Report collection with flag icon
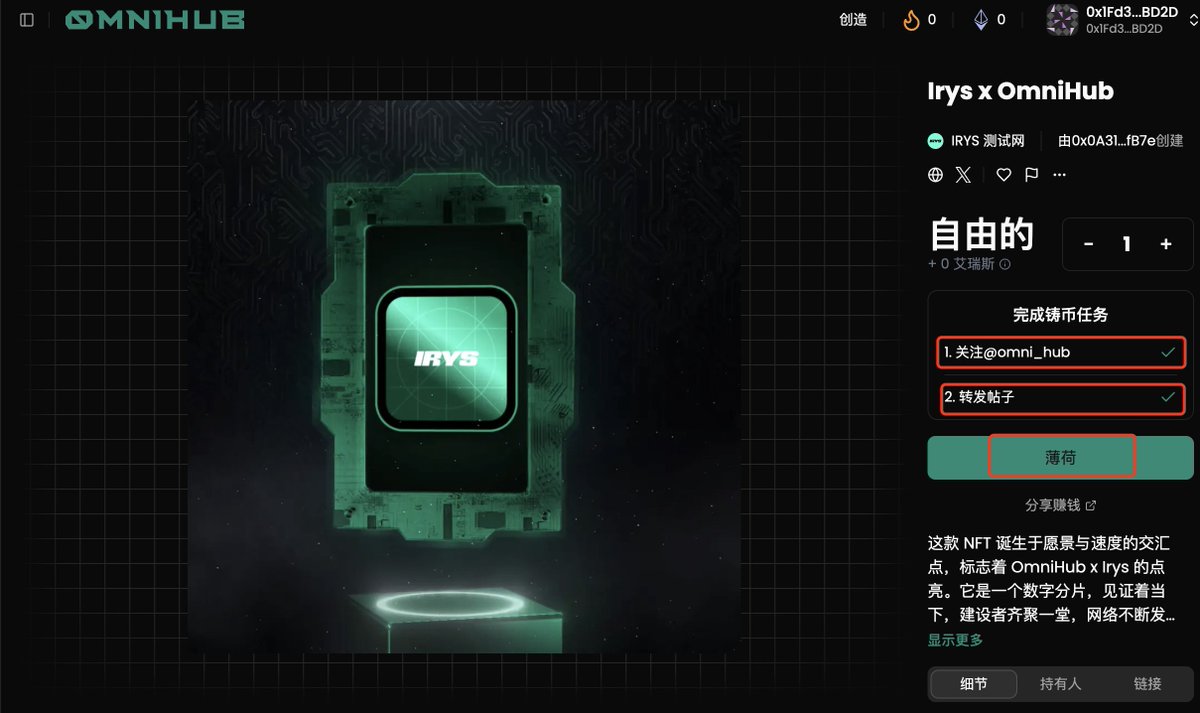1200x713 pixels. 1031,175
